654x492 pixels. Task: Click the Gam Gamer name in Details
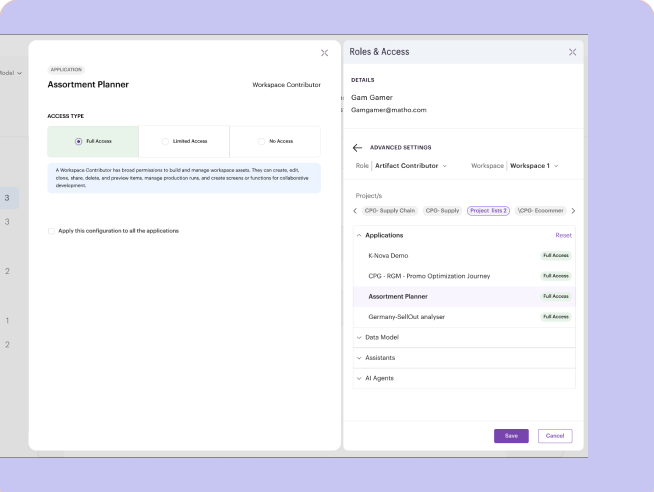[x=372, y=98]
